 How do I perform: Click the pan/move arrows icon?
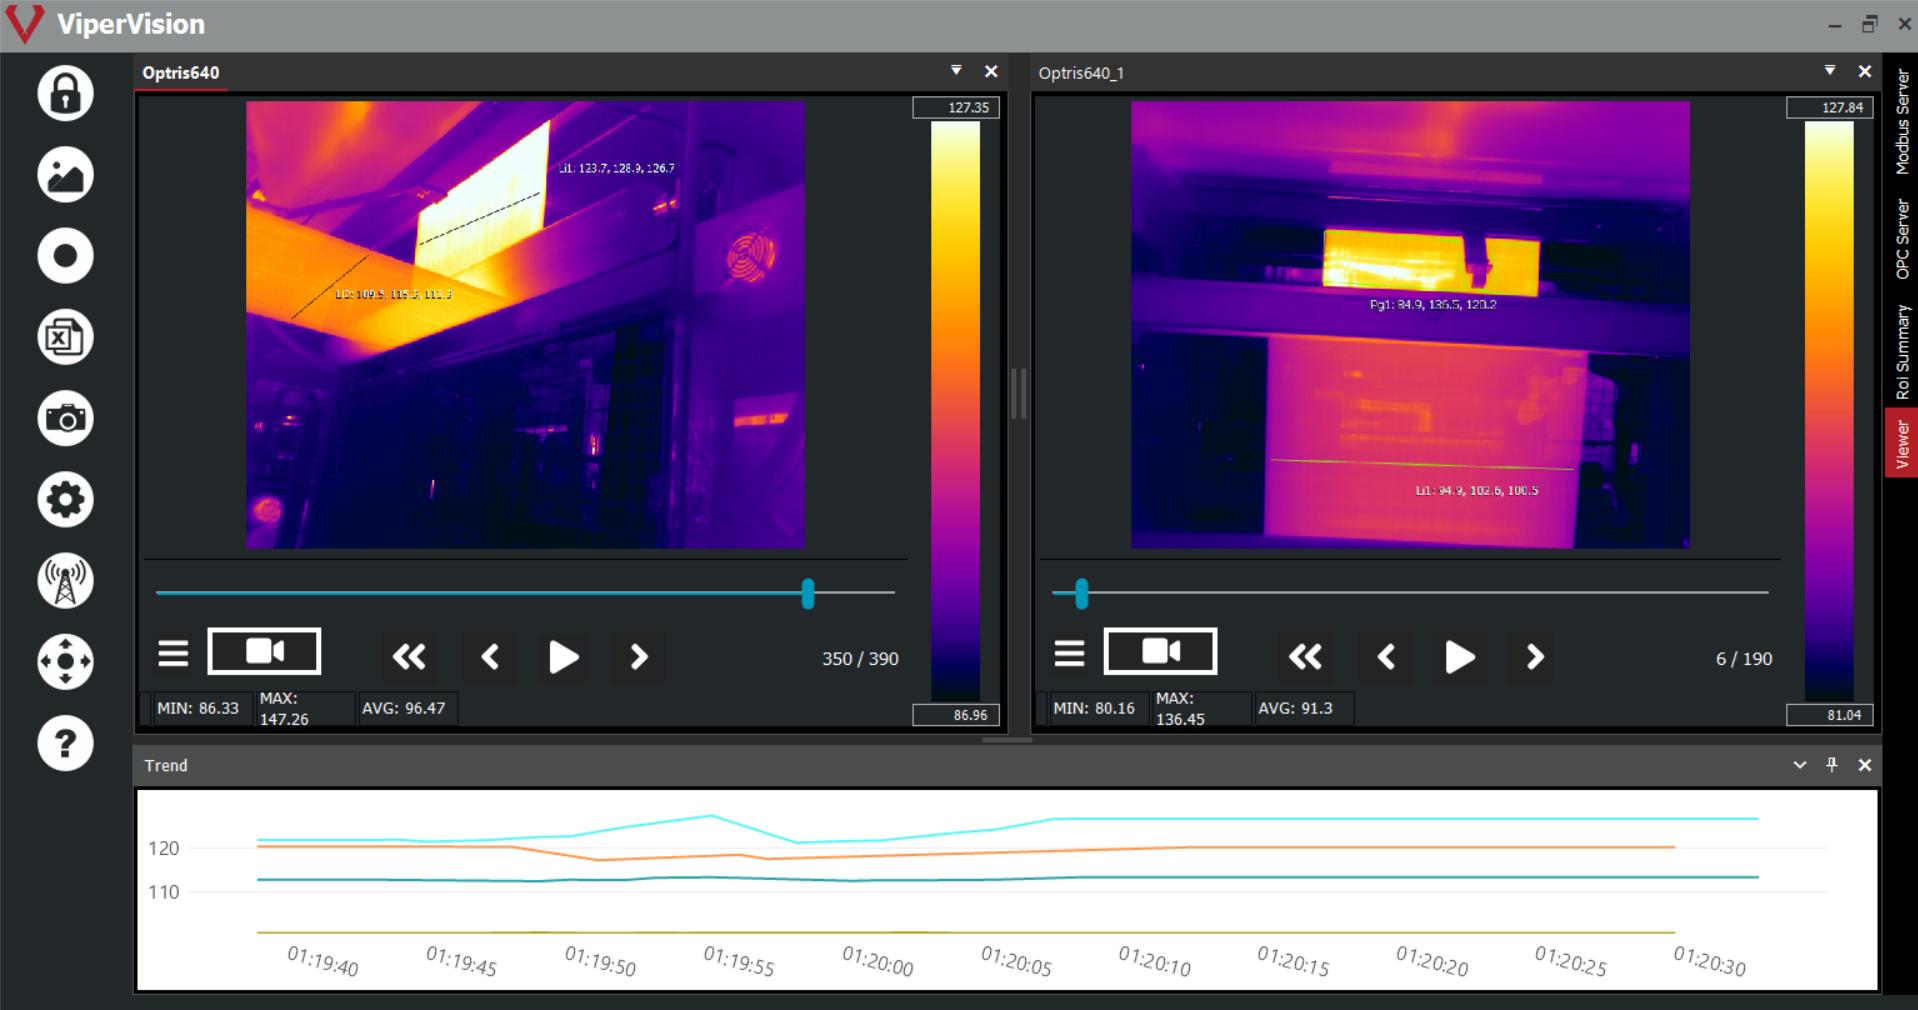click(x=66, y=662)
